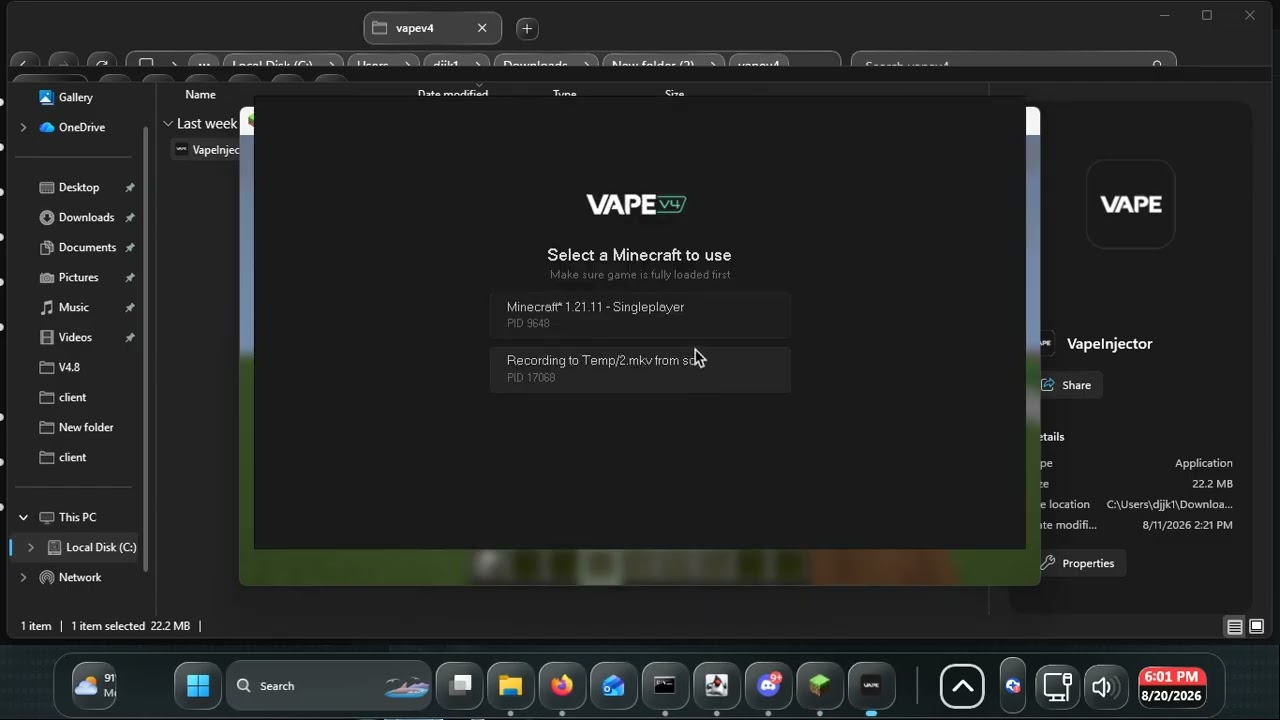Click the pin icon beside Videos
This screenshot has height=720, width=1280.
point(130,338)
